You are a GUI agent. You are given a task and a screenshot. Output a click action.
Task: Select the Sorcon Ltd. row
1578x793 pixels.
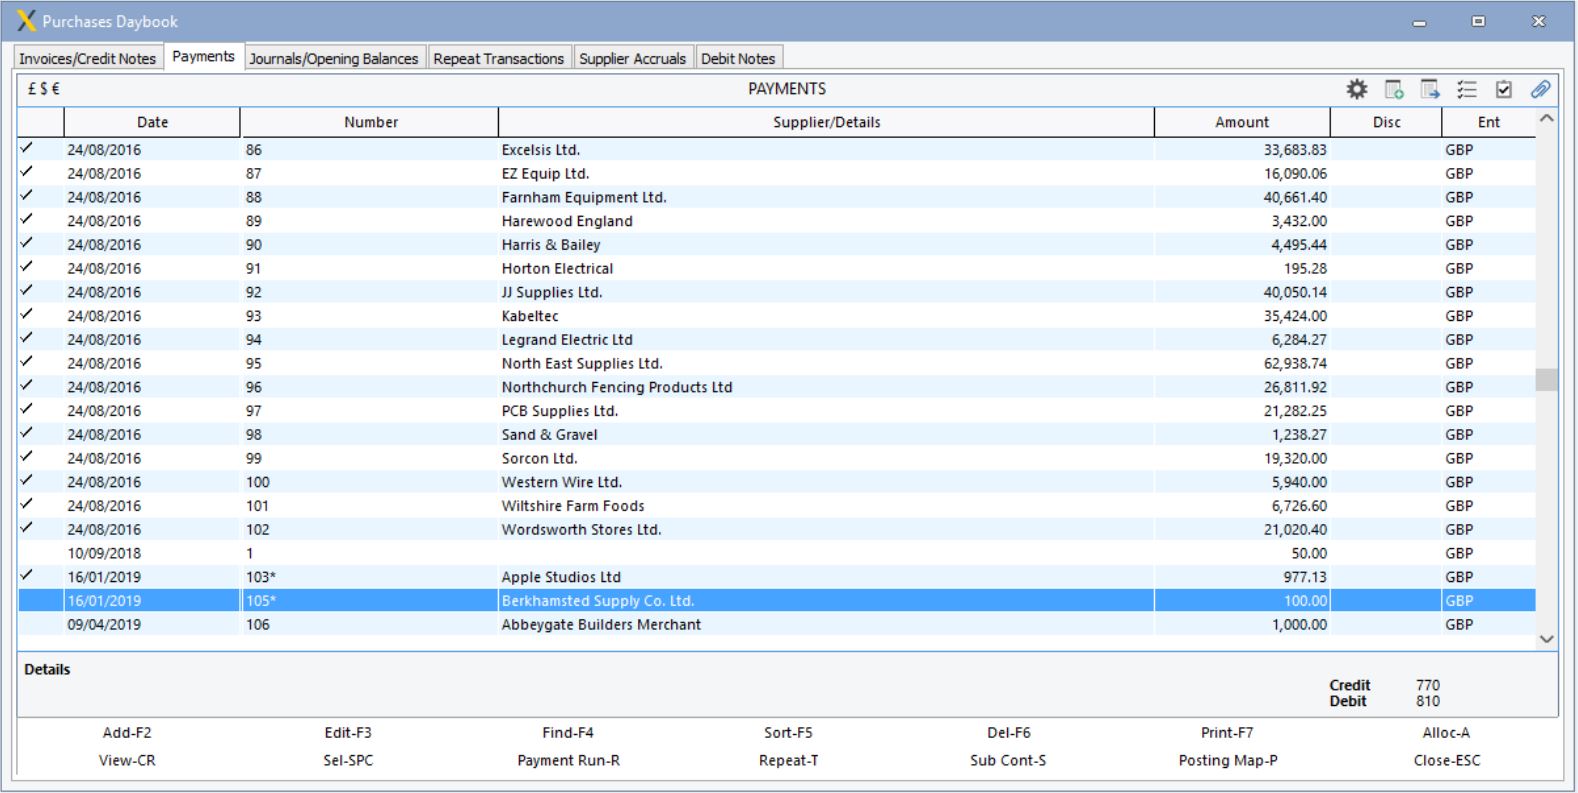(777, 458)
